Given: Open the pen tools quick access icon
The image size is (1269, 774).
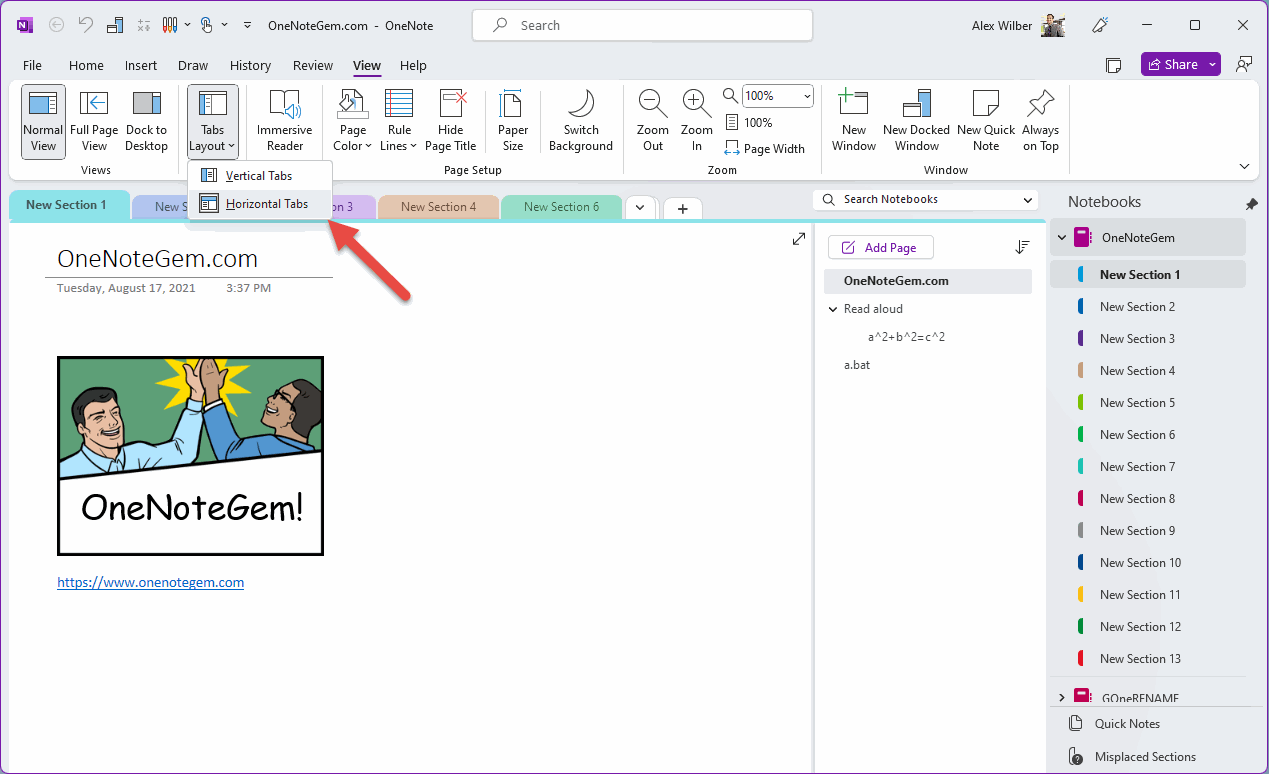Looking at the screenshot, I should [x=170, y=25].
